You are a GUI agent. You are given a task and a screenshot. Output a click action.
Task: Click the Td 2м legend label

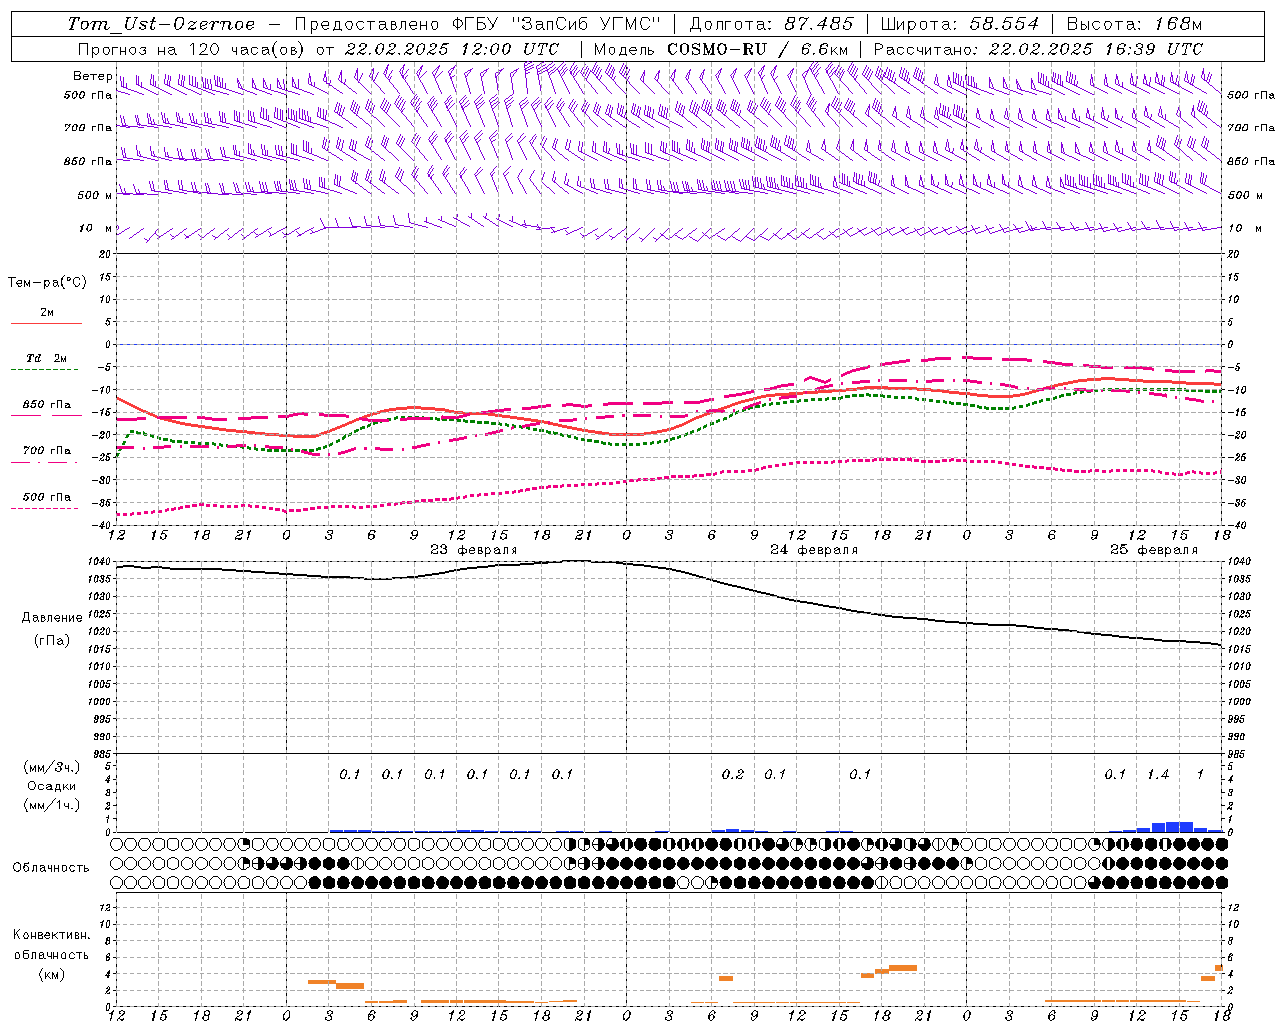(x=46, y=358)
